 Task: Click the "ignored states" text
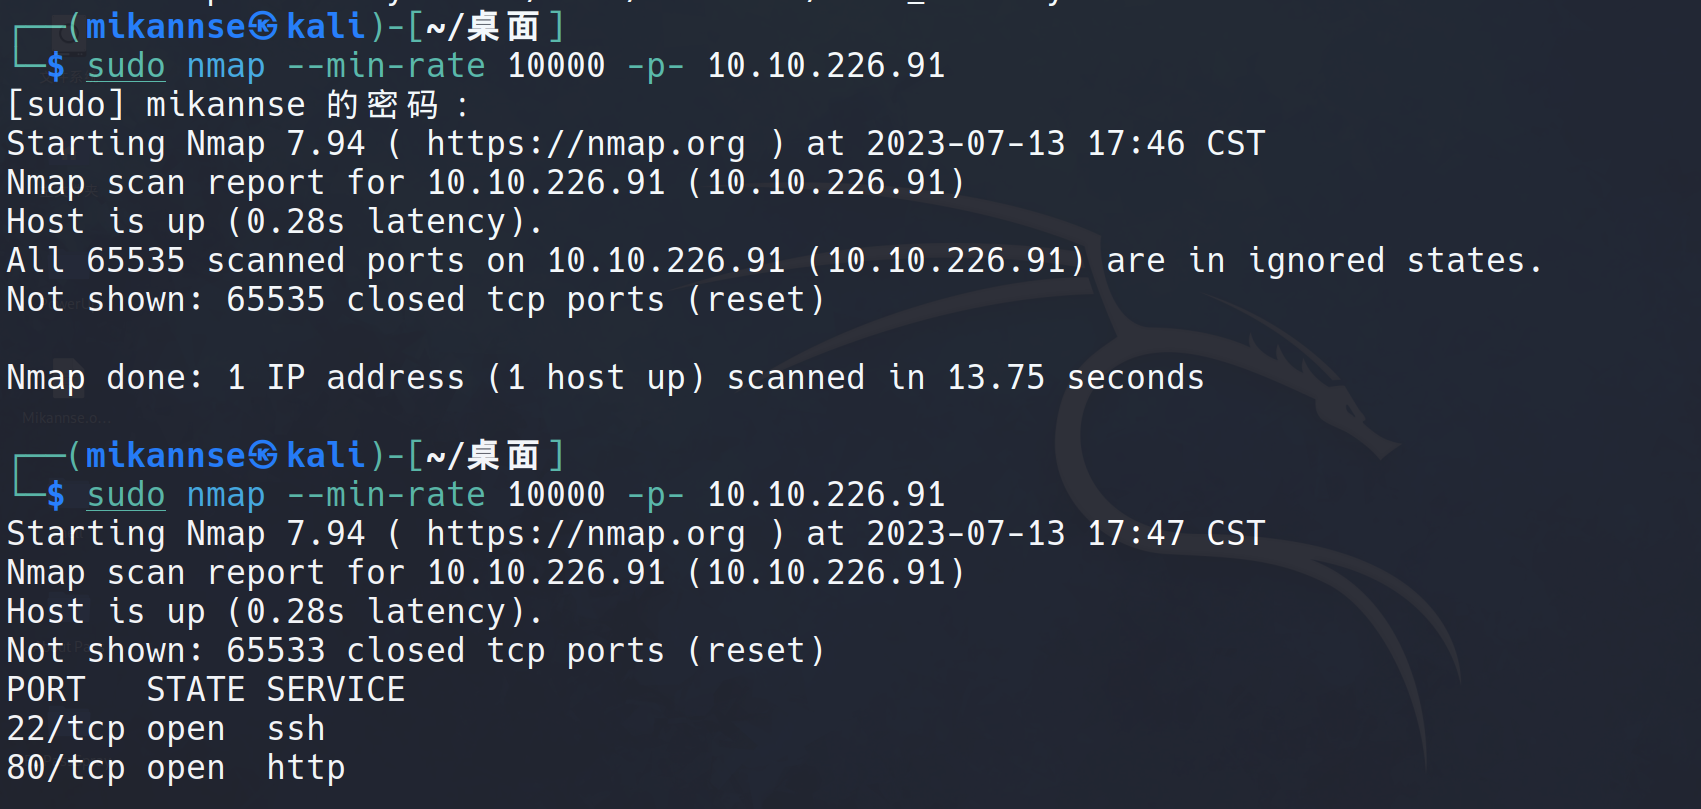coord(1395,261)
